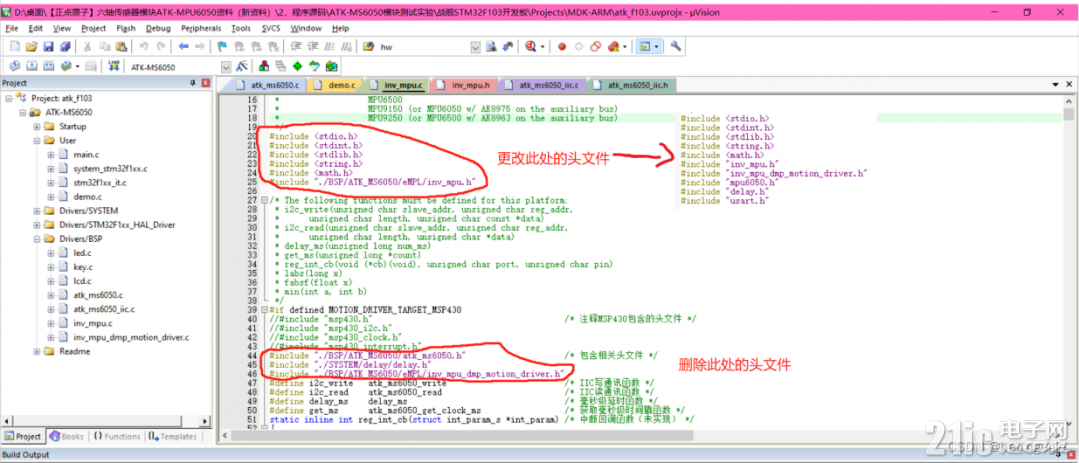Screen dimensions: 1079x463
Task: Click the Open file toolbar icon
Action: 31,47
